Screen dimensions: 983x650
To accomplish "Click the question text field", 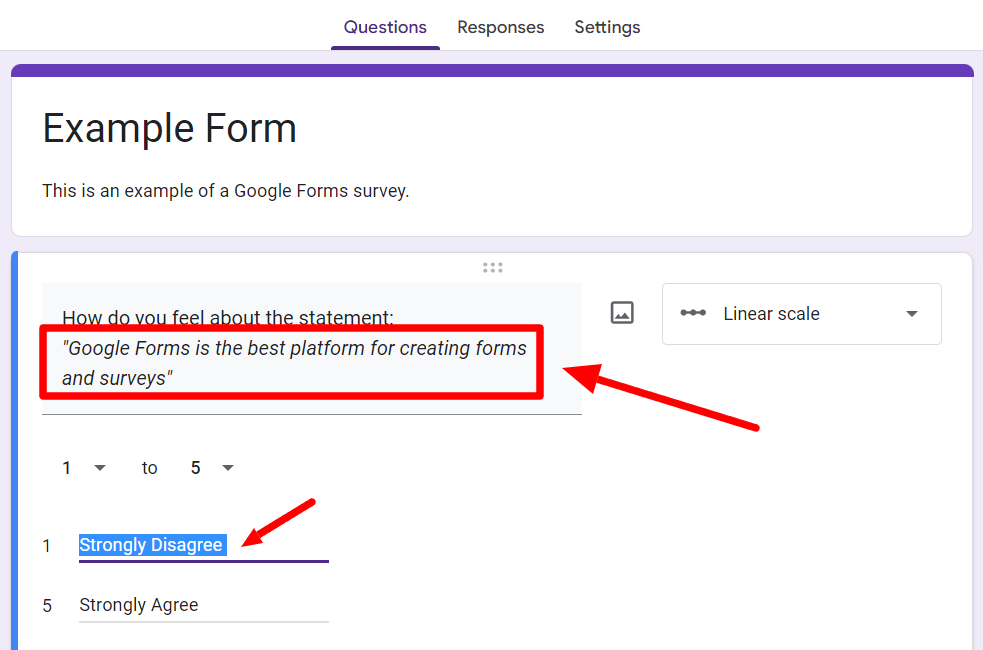I will pyautogui.click(x=312, y=349).
